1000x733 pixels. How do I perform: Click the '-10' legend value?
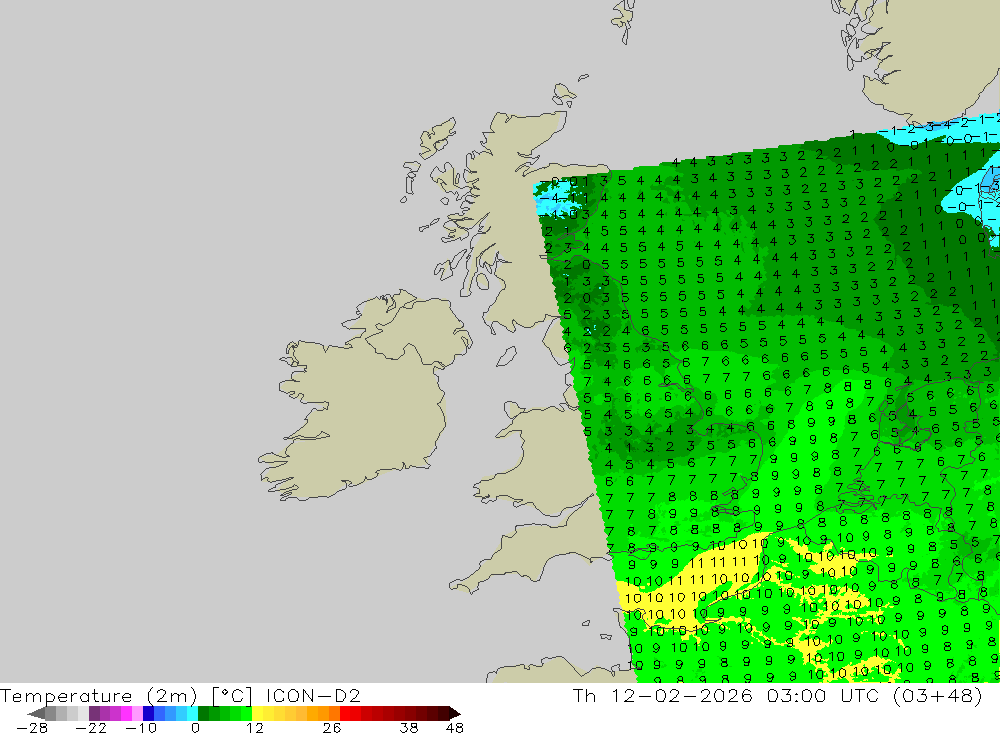click(x=141, y=728)
